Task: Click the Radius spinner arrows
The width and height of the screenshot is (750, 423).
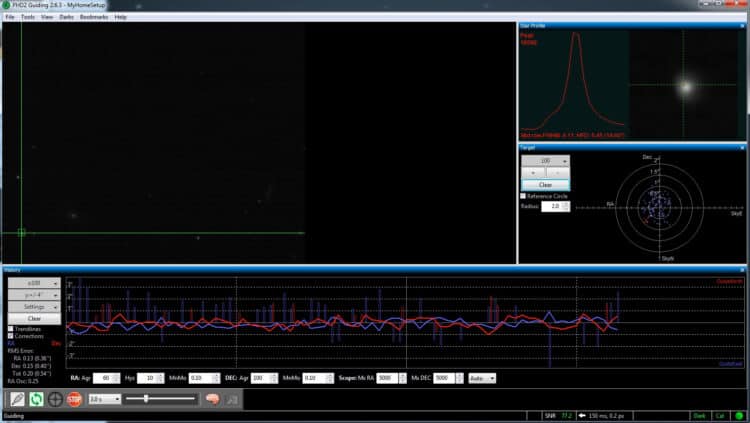Action: (x=566, y=206)
